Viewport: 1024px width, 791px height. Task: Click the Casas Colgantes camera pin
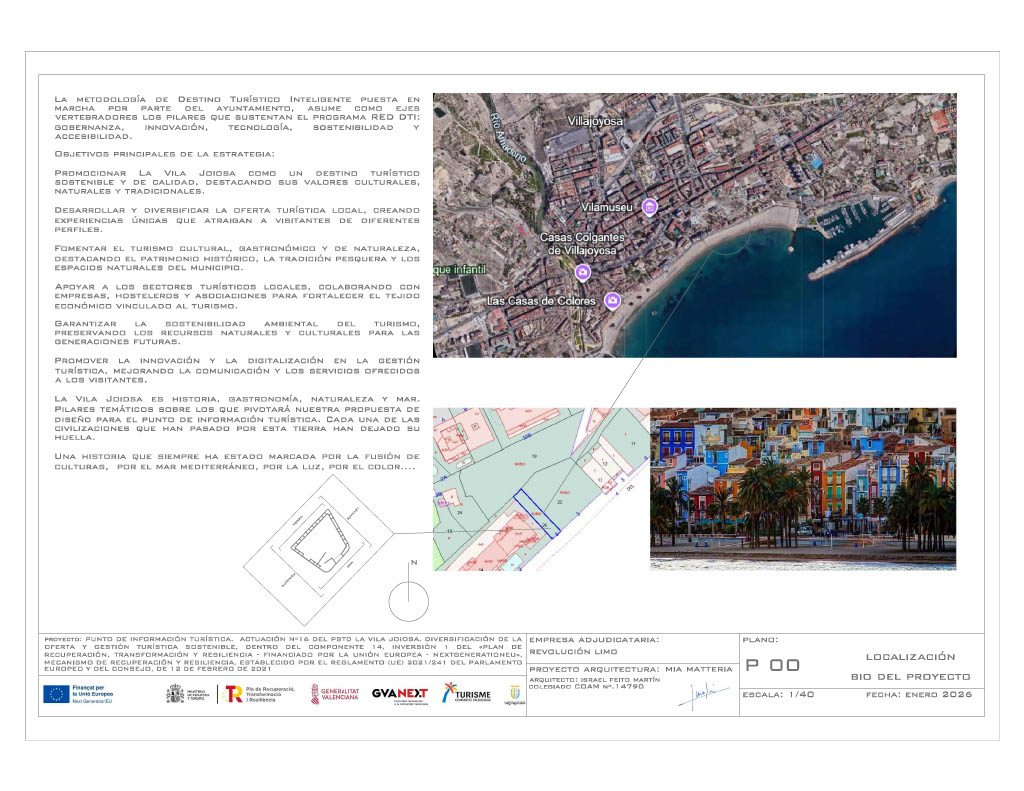pyautogui.click(x=583, y=272)
